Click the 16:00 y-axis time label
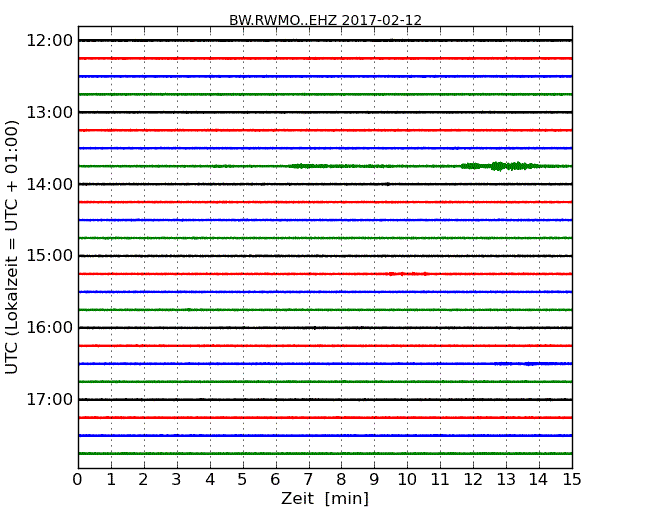This screenshot has height=520, width=650. click(50, 328)
